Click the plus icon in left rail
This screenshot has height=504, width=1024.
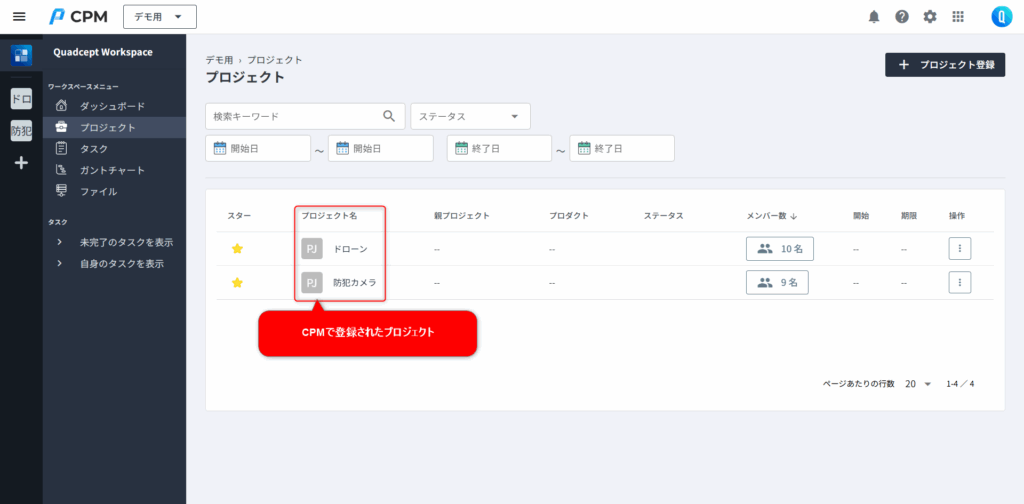[x=21, y=162]
